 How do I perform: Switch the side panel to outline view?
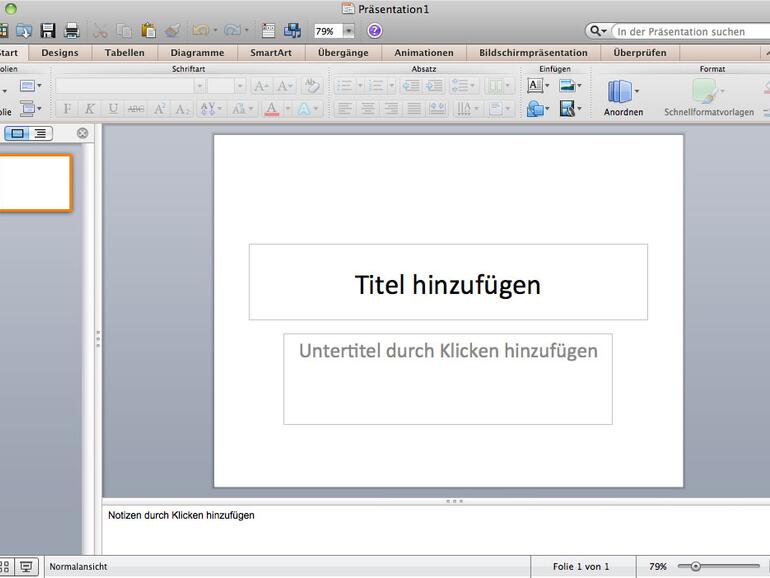point(40,133)
